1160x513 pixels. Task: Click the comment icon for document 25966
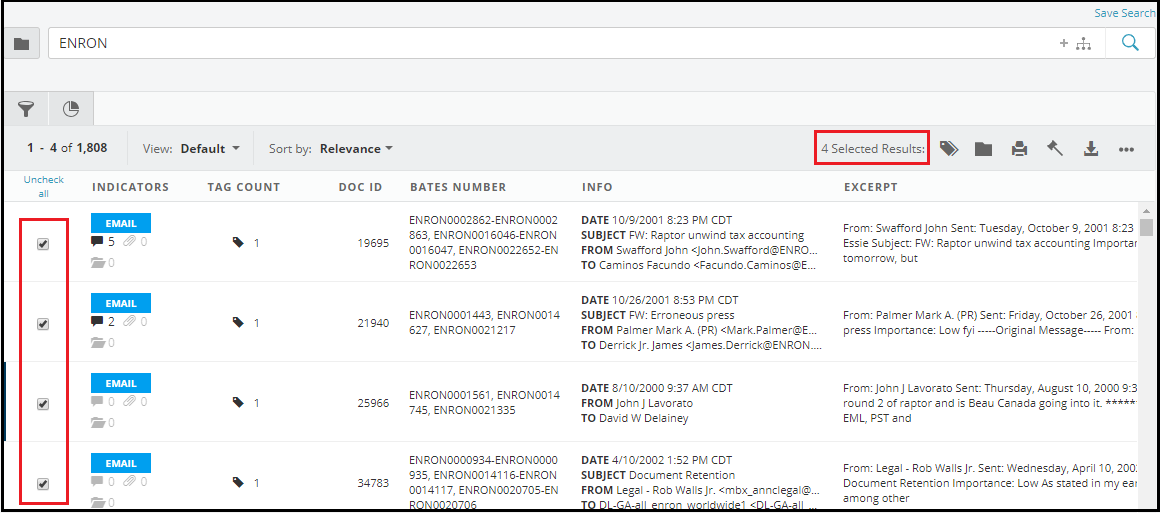pos(97,401)
